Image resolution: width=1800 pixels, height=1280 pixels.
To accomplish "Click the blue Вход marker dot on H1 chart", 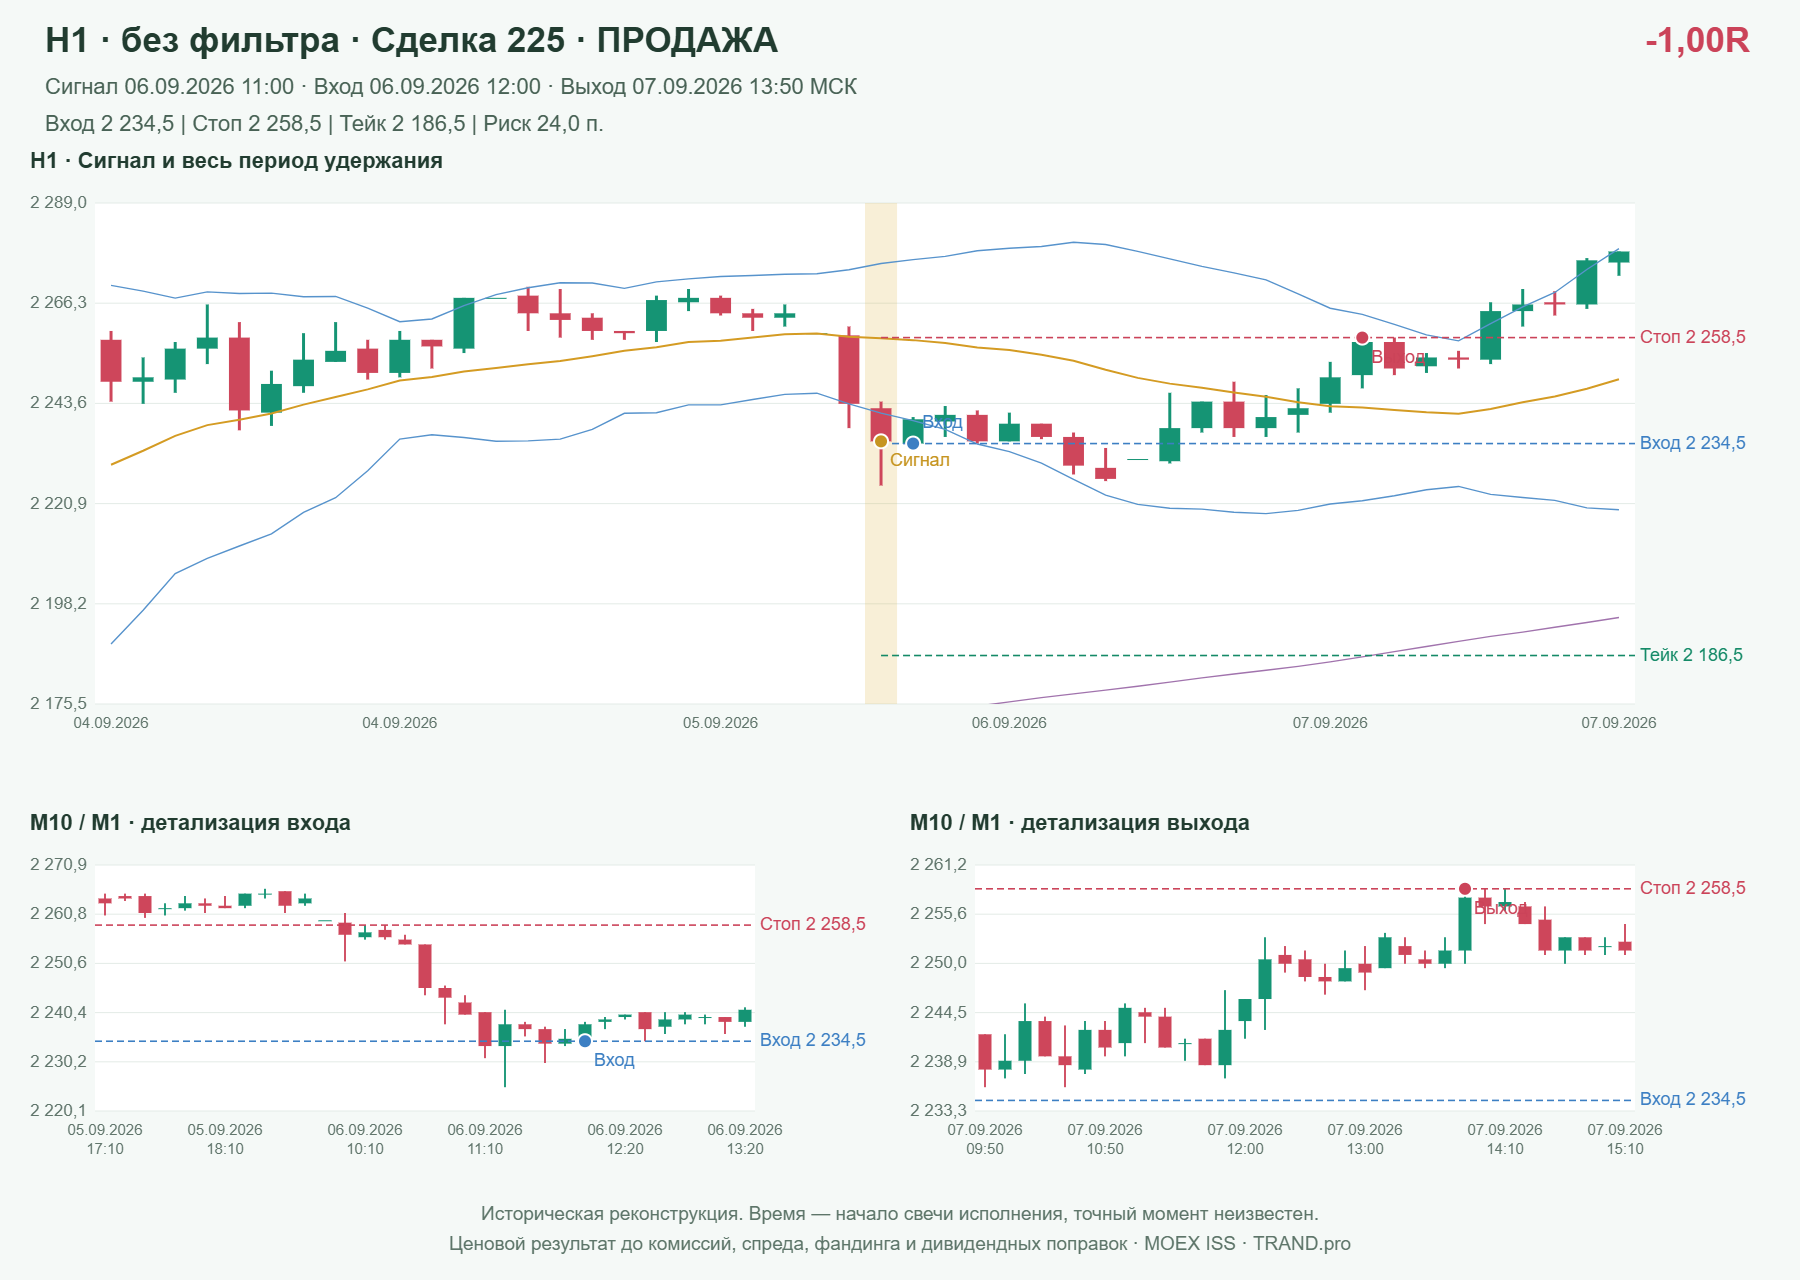I will click(x=913, y=443).
